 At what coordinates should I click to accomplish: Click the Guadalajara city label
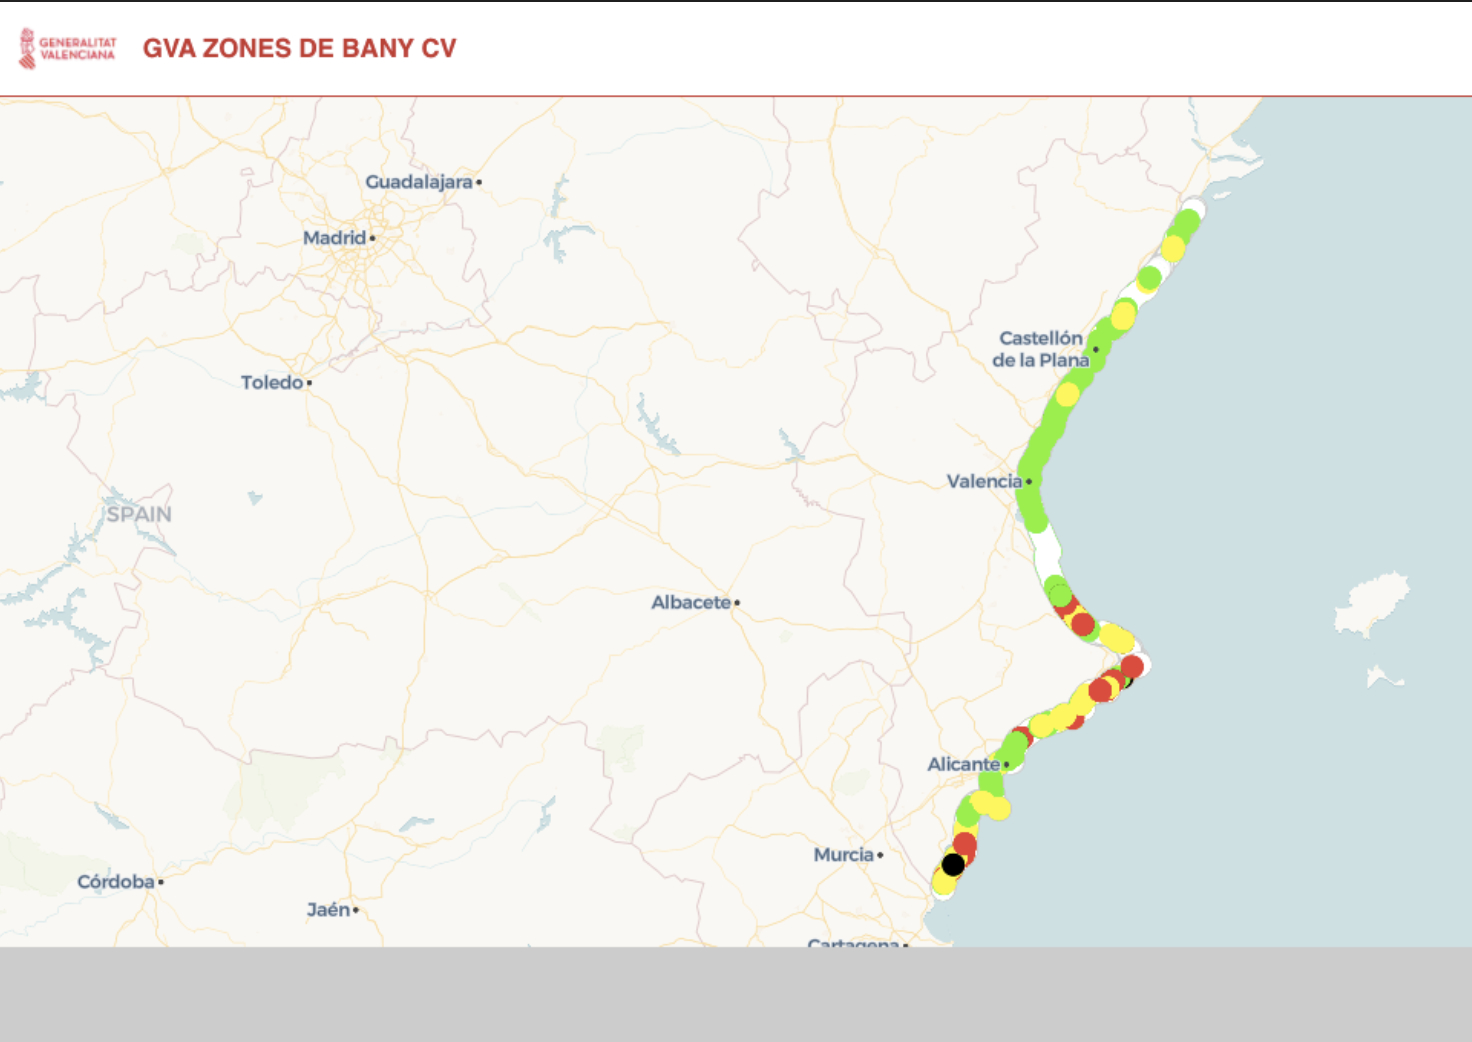pyautogui.click(x=418, y=182)
